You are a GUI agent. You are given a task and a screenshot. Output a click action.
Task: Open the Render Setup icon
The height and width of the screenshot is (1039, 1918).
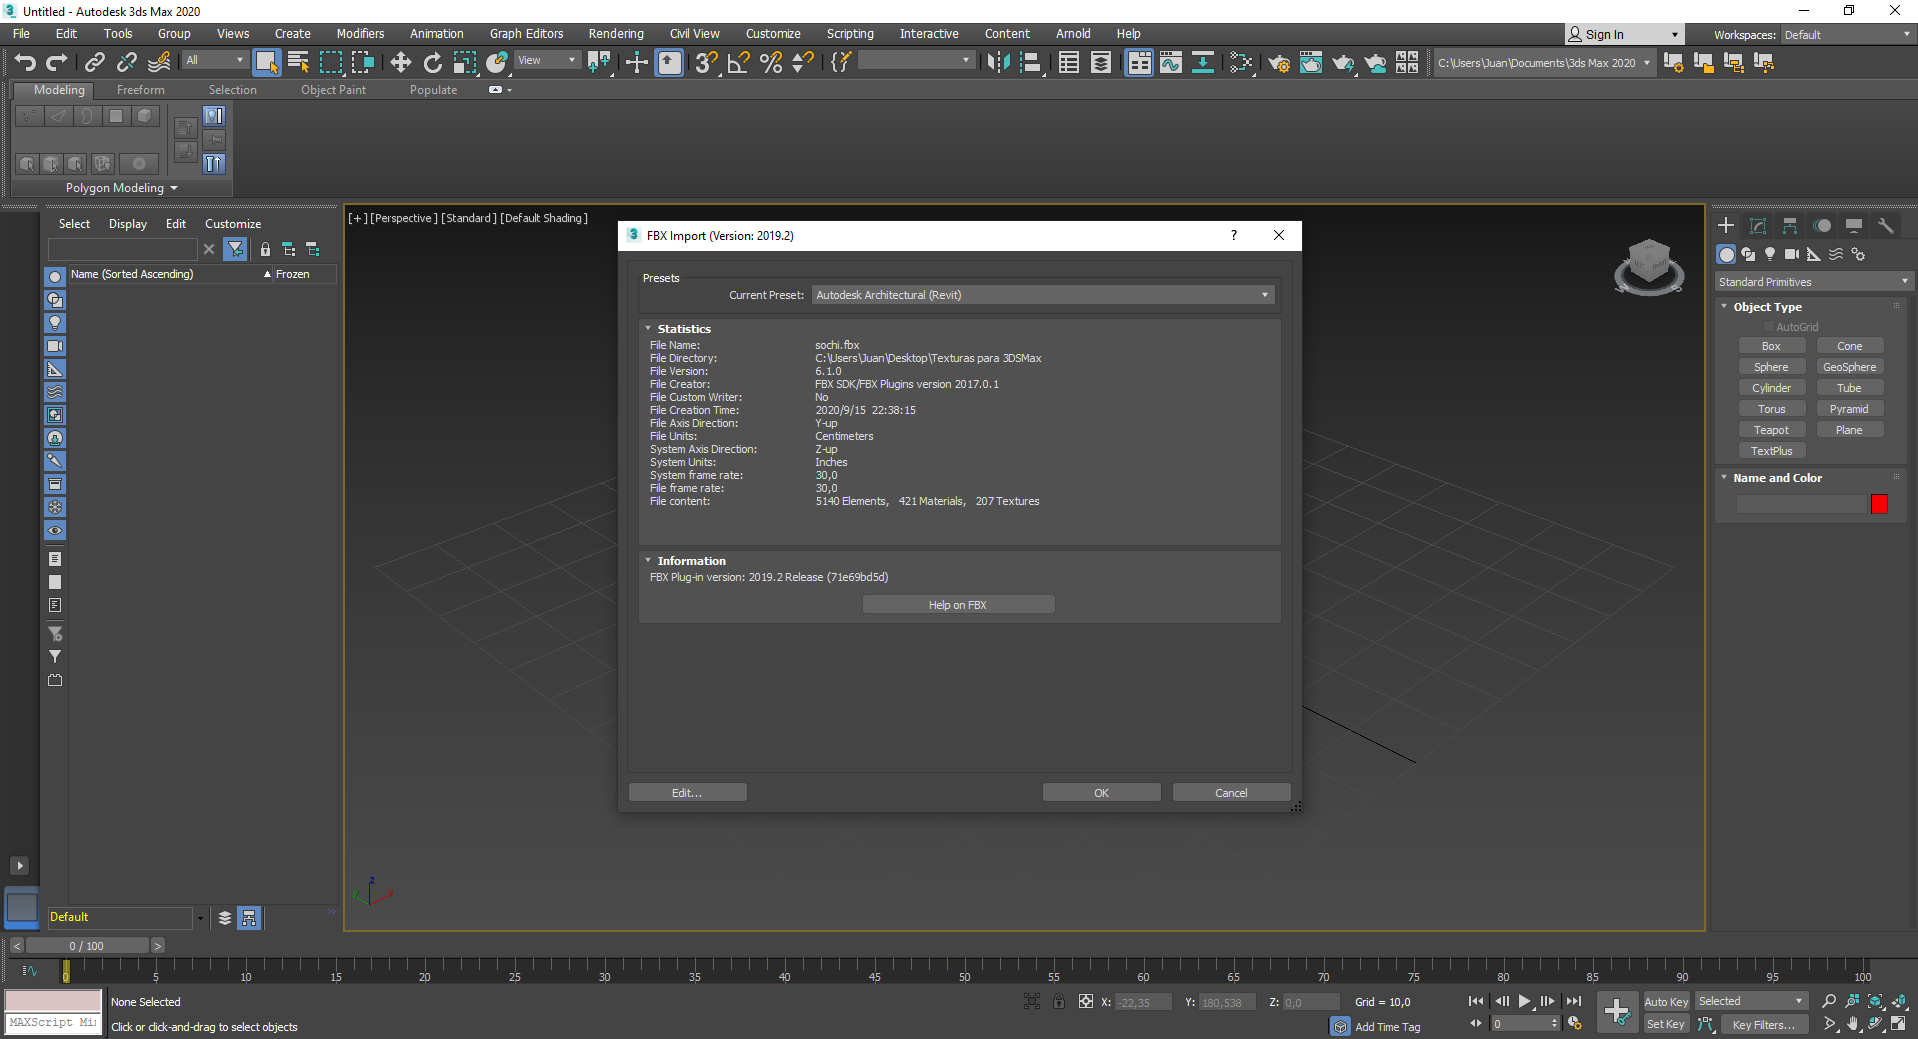[1279, 63]
